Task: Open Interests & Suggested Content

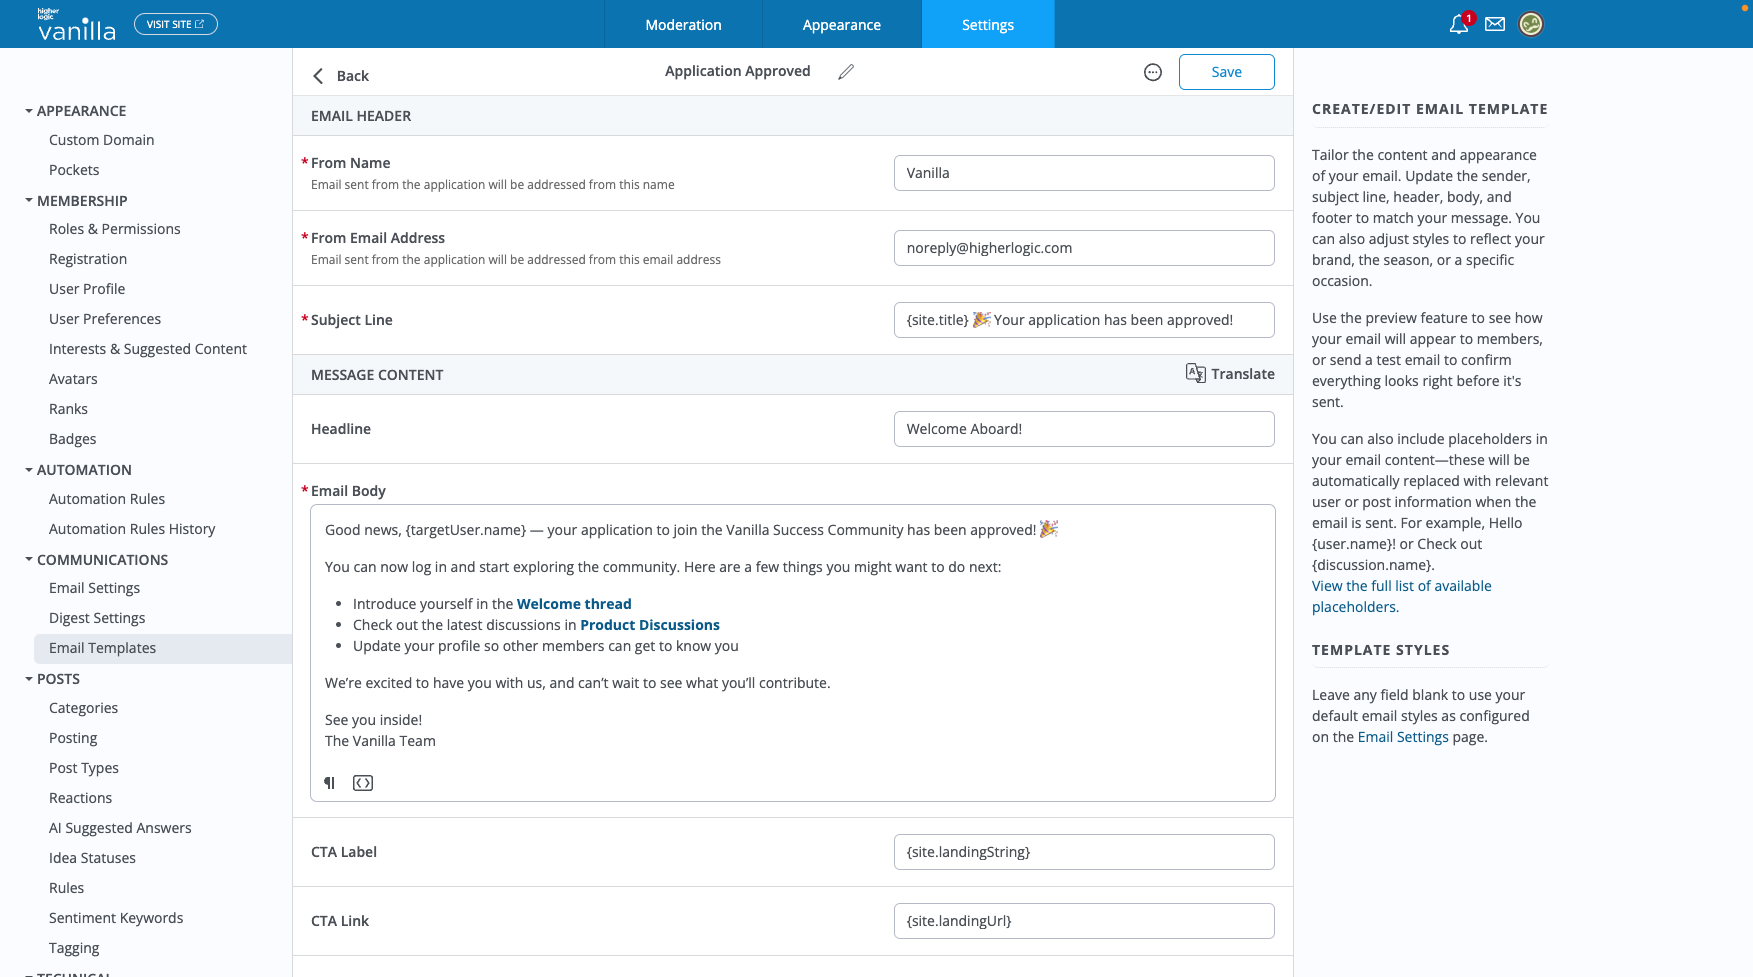Action: point(148,349)
